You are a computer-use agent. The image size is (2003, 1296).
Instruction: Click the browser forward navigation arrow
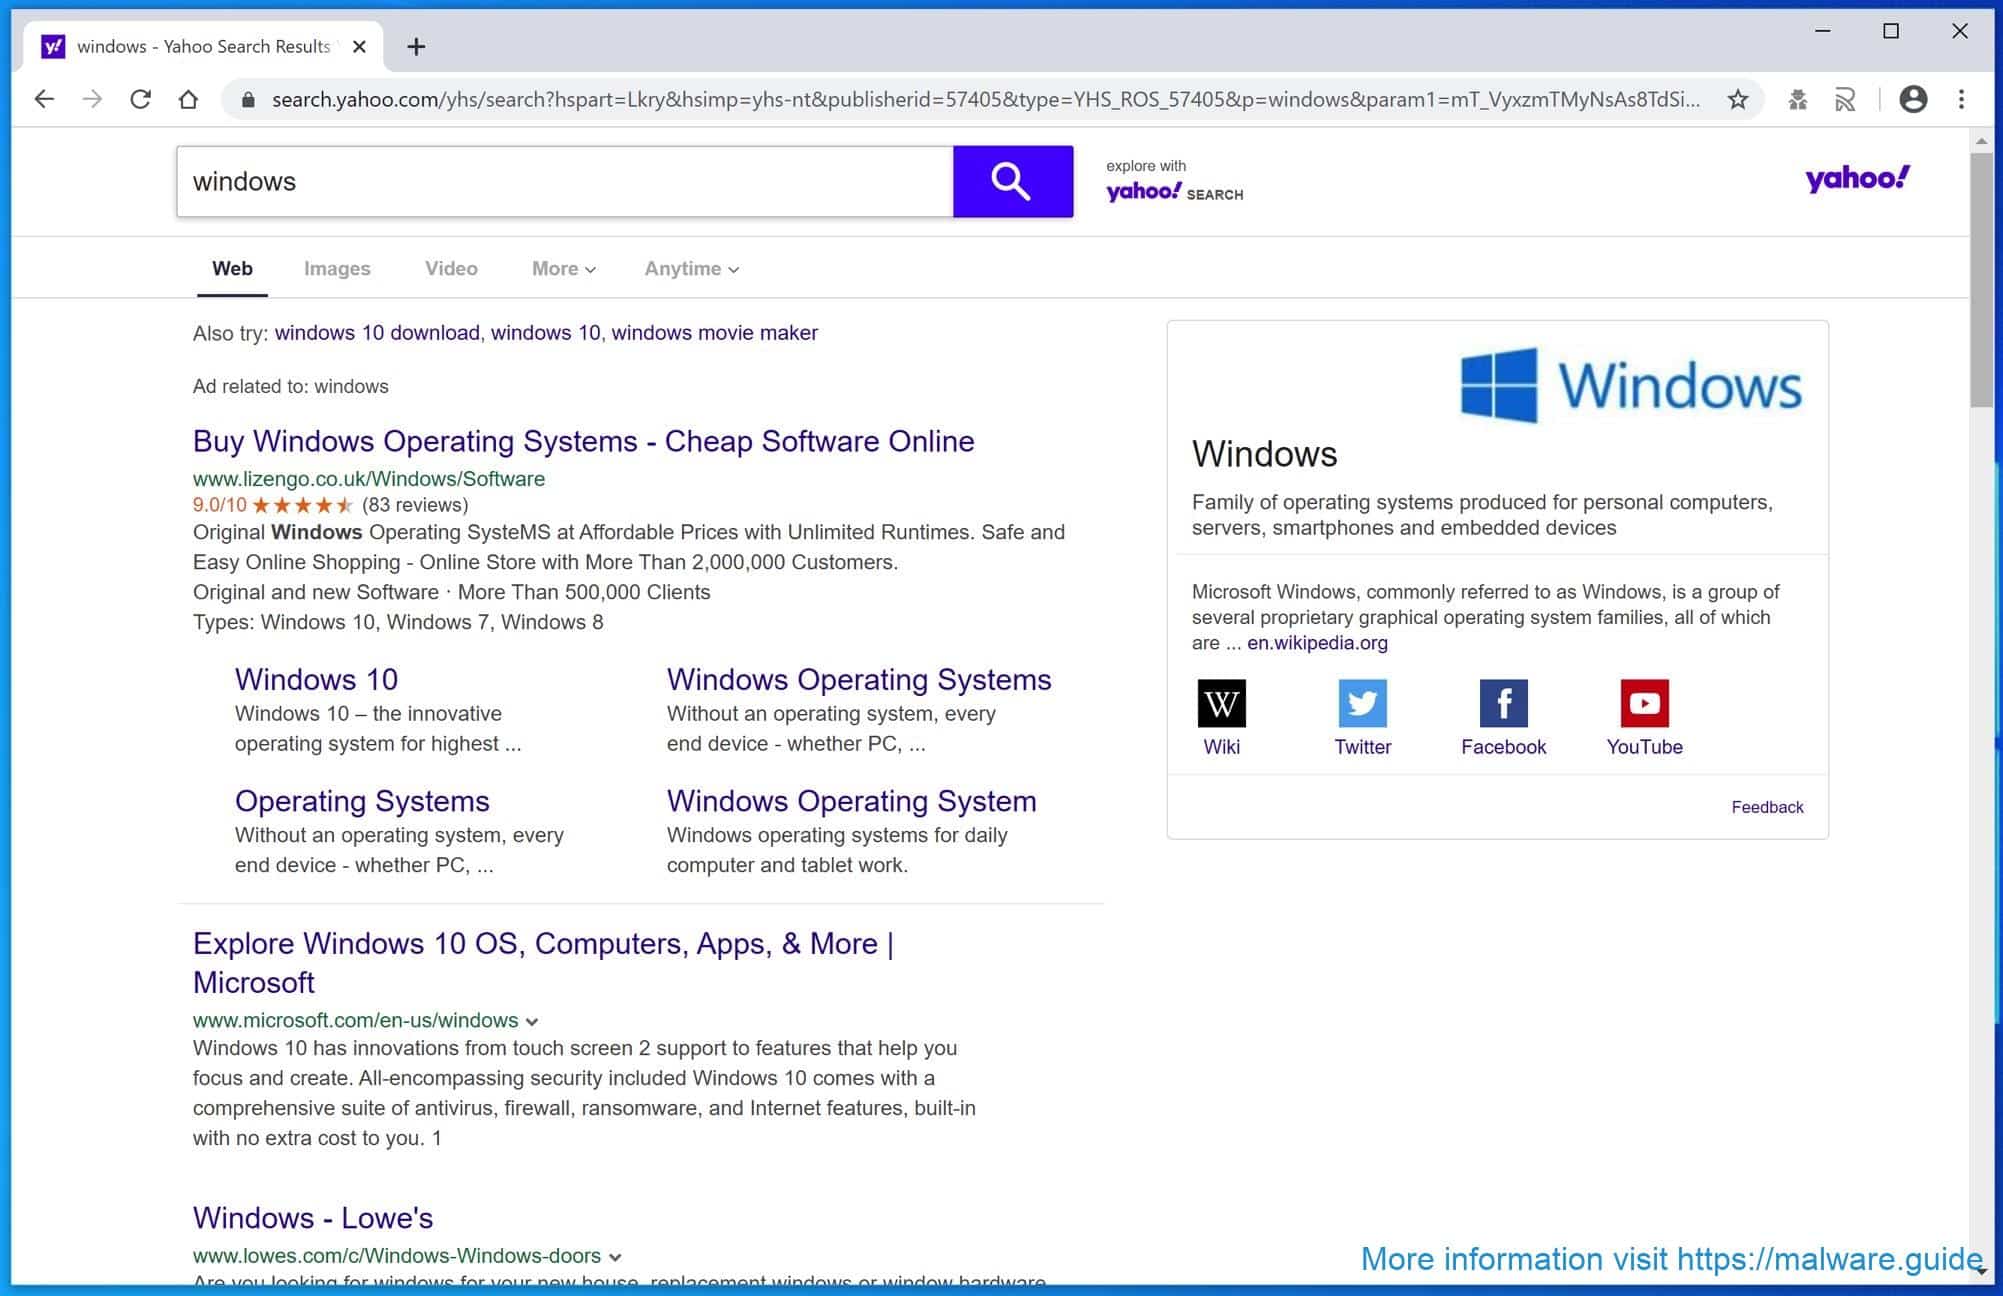[x=91, y=99]
